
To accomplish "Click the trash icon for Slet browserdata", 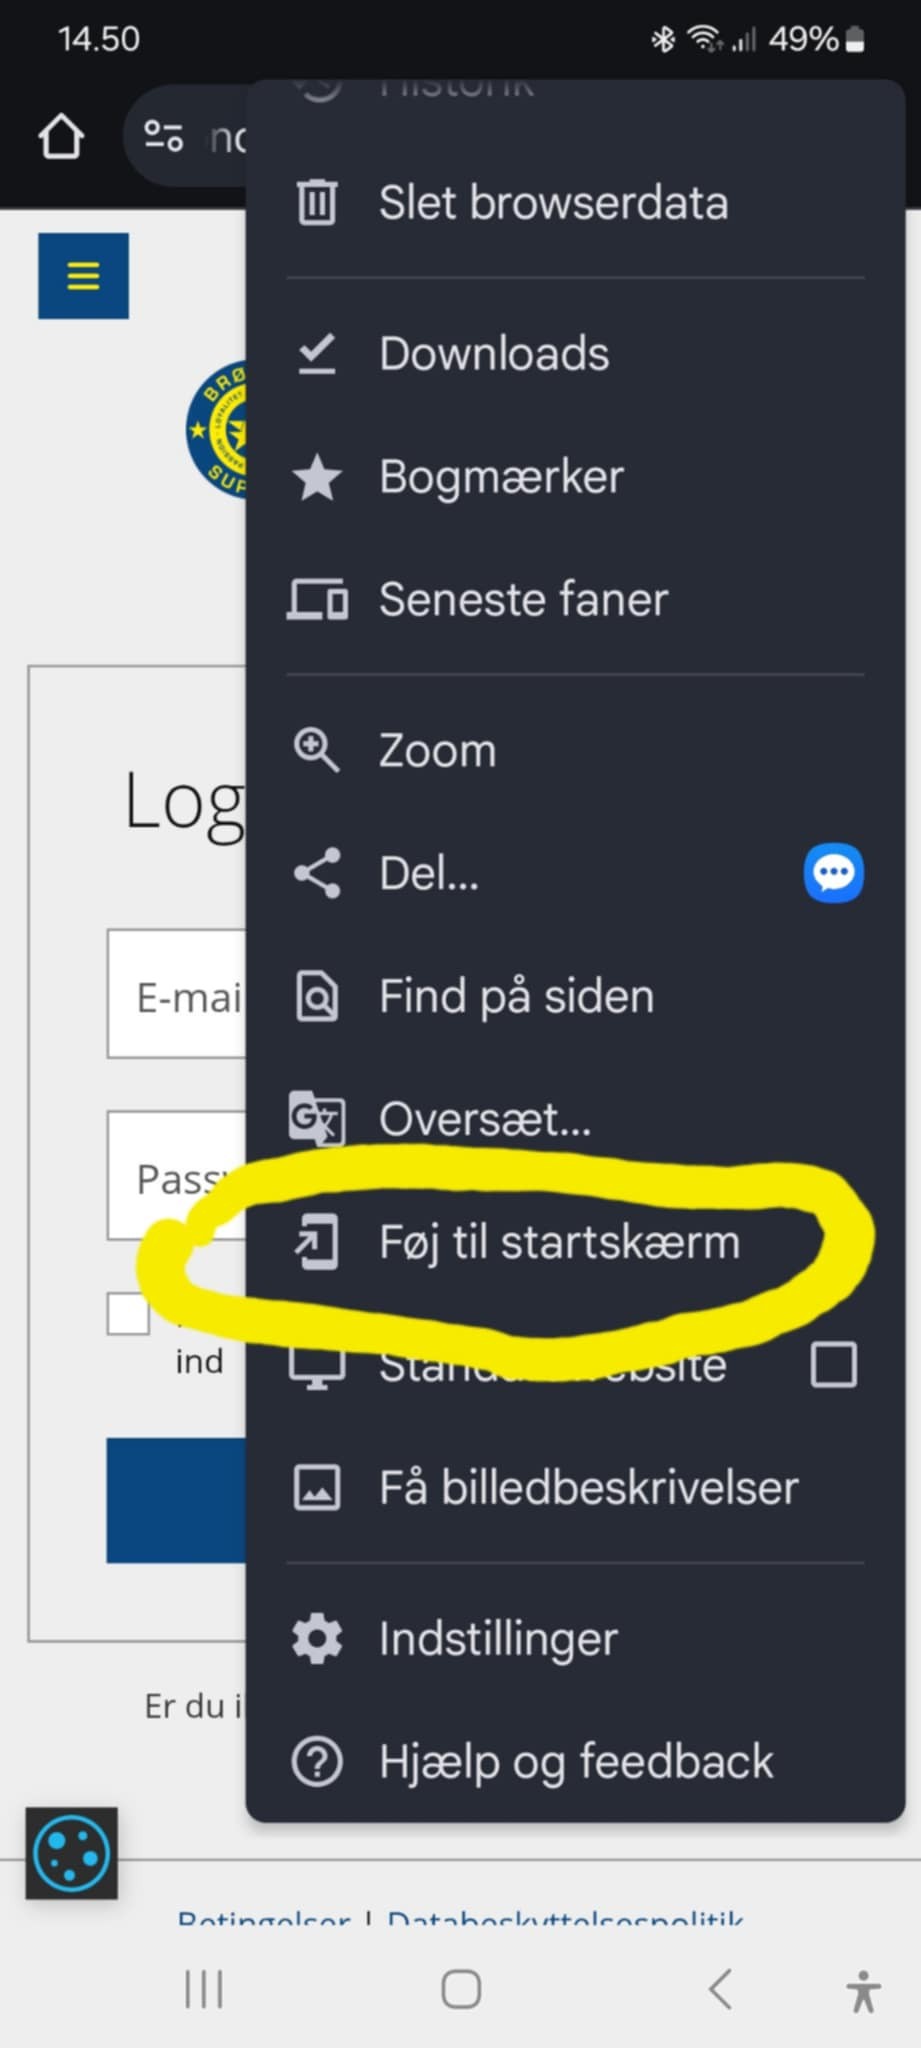I will tap(317, 202).
